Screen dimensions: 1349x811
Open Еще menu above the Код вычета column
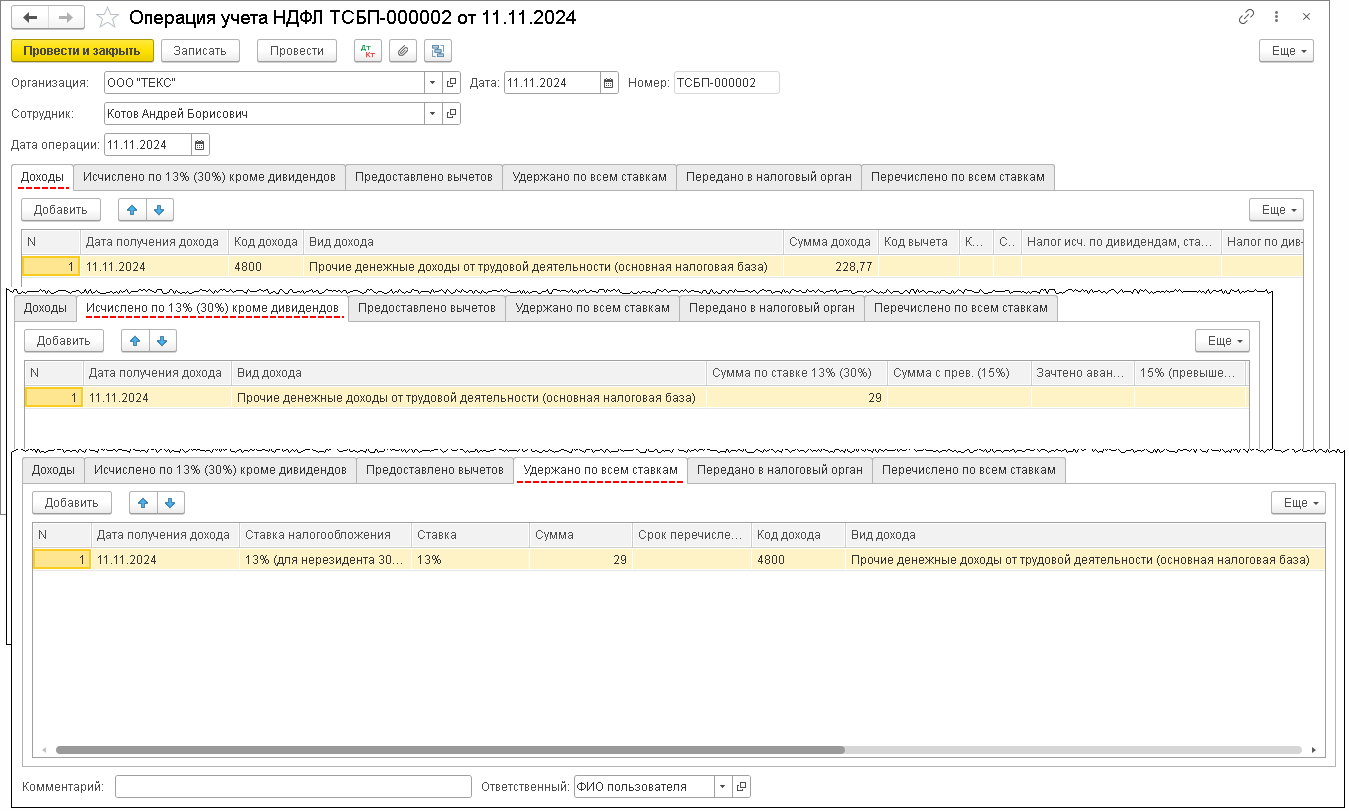pyautogui.click(x=1276, y=210)
